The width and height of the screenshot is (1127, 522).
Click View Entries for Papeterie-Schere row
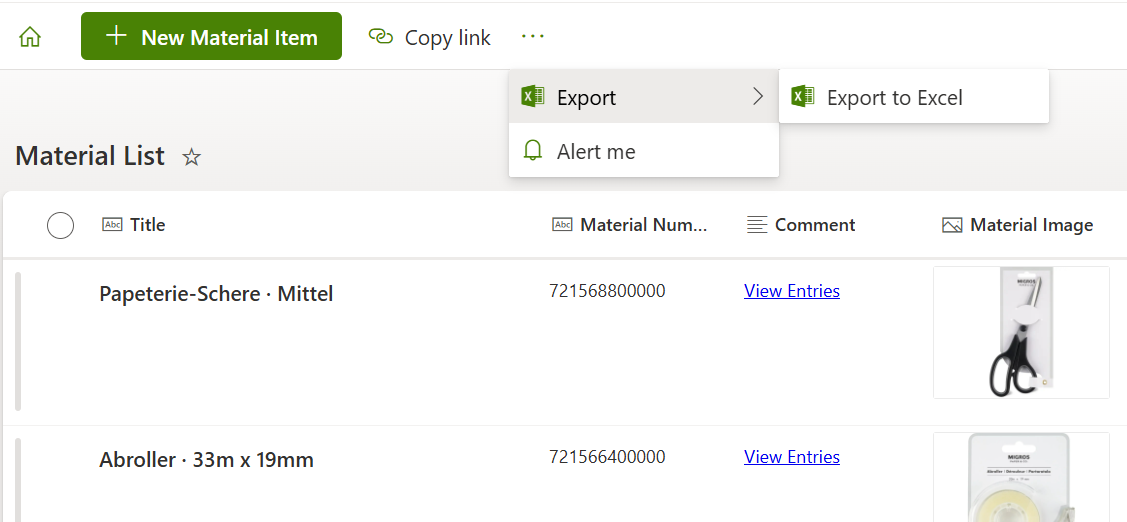point(792,291)
